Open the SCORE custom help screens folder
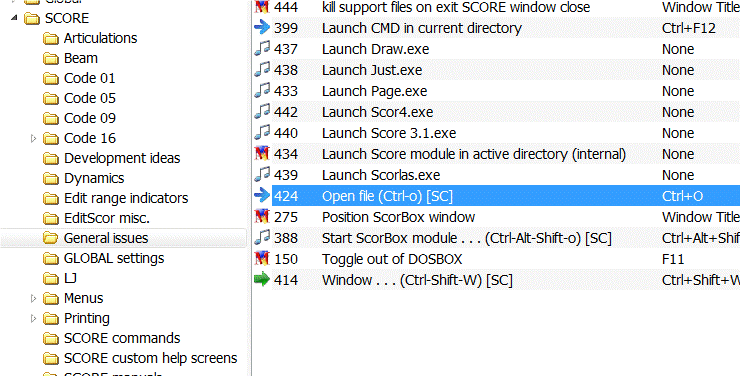The image size is (740, 376). pos(151,359)
